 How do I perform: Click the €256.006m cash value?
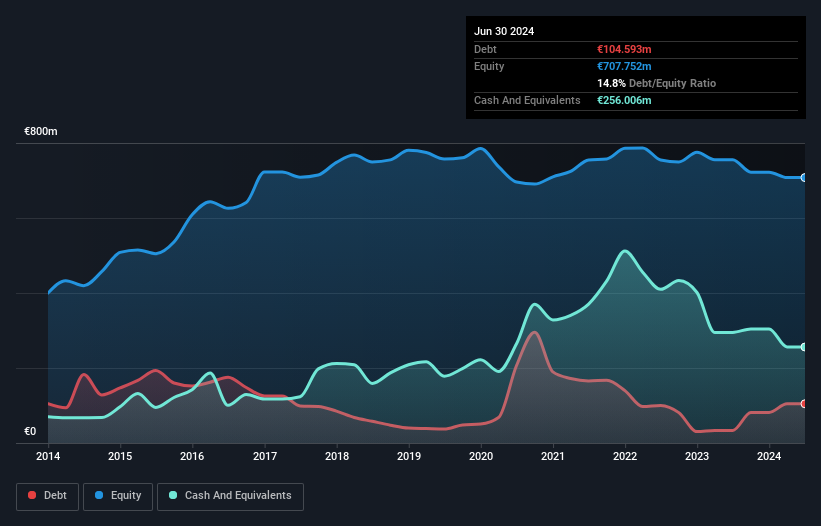tap(624, 100)
